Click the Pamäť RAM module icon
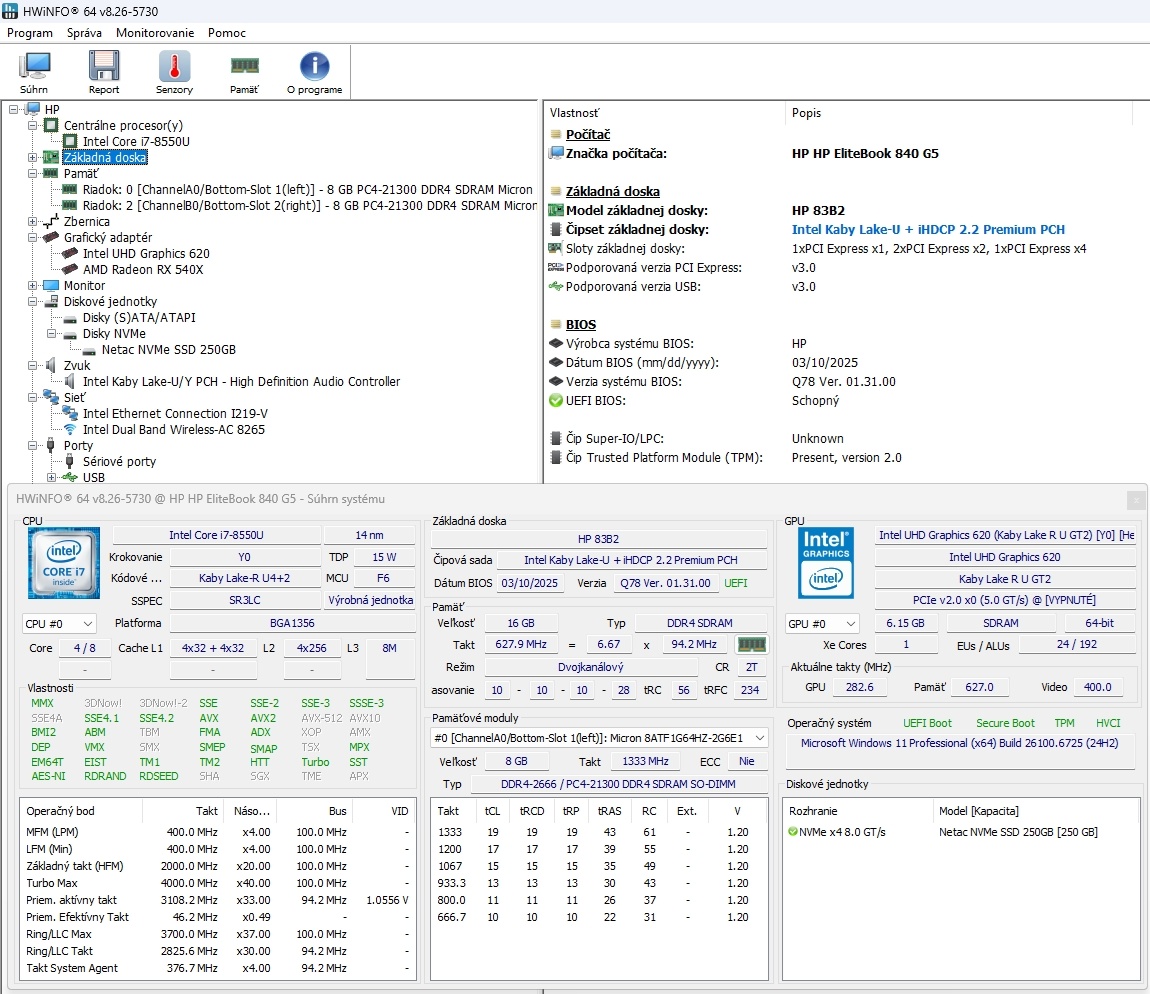 243,66
